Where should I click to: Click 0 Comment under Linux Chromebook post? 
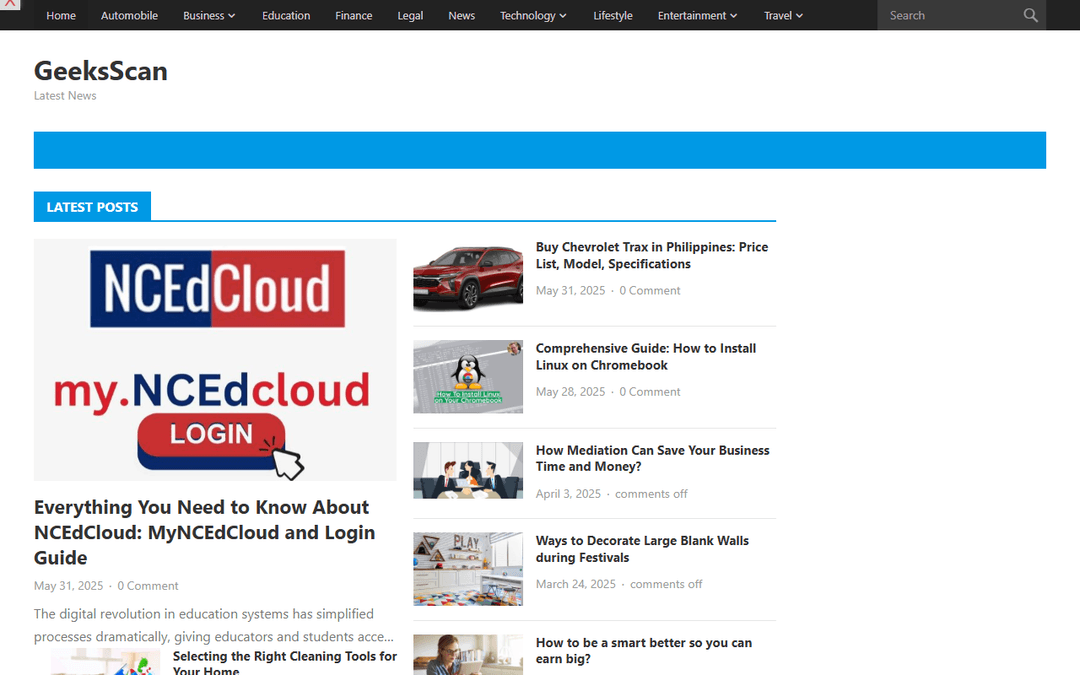pos(650,391)
